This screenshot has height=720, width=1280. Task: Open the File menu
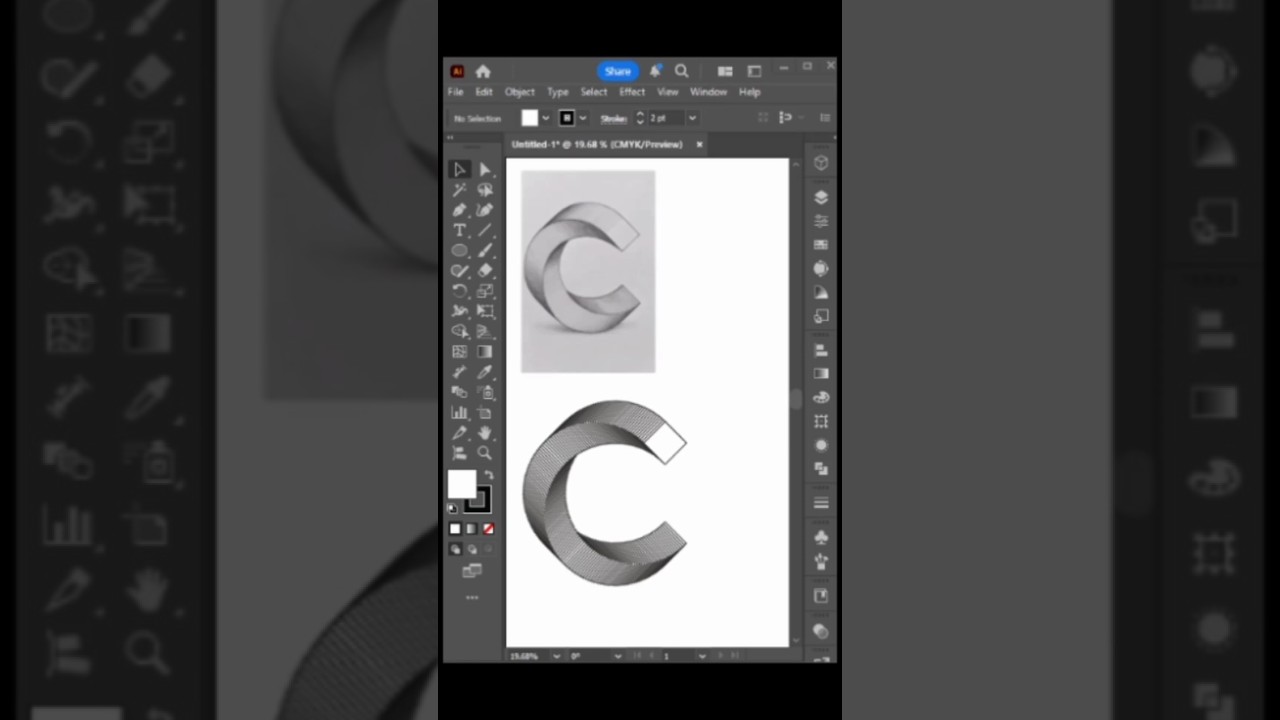click(456, 92)
